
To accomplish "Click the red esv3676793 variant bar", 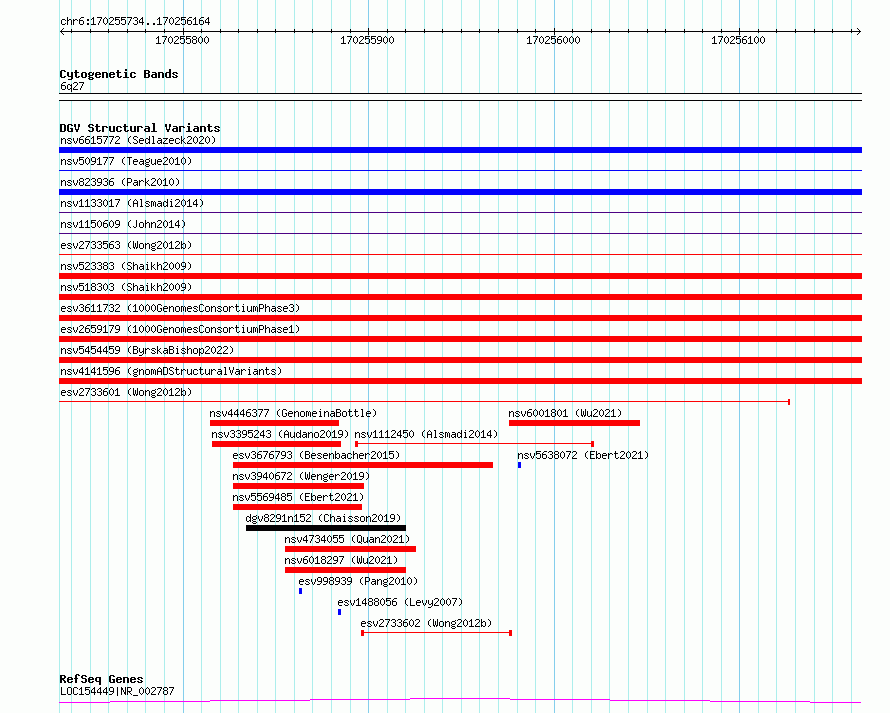I will point(363,465).
